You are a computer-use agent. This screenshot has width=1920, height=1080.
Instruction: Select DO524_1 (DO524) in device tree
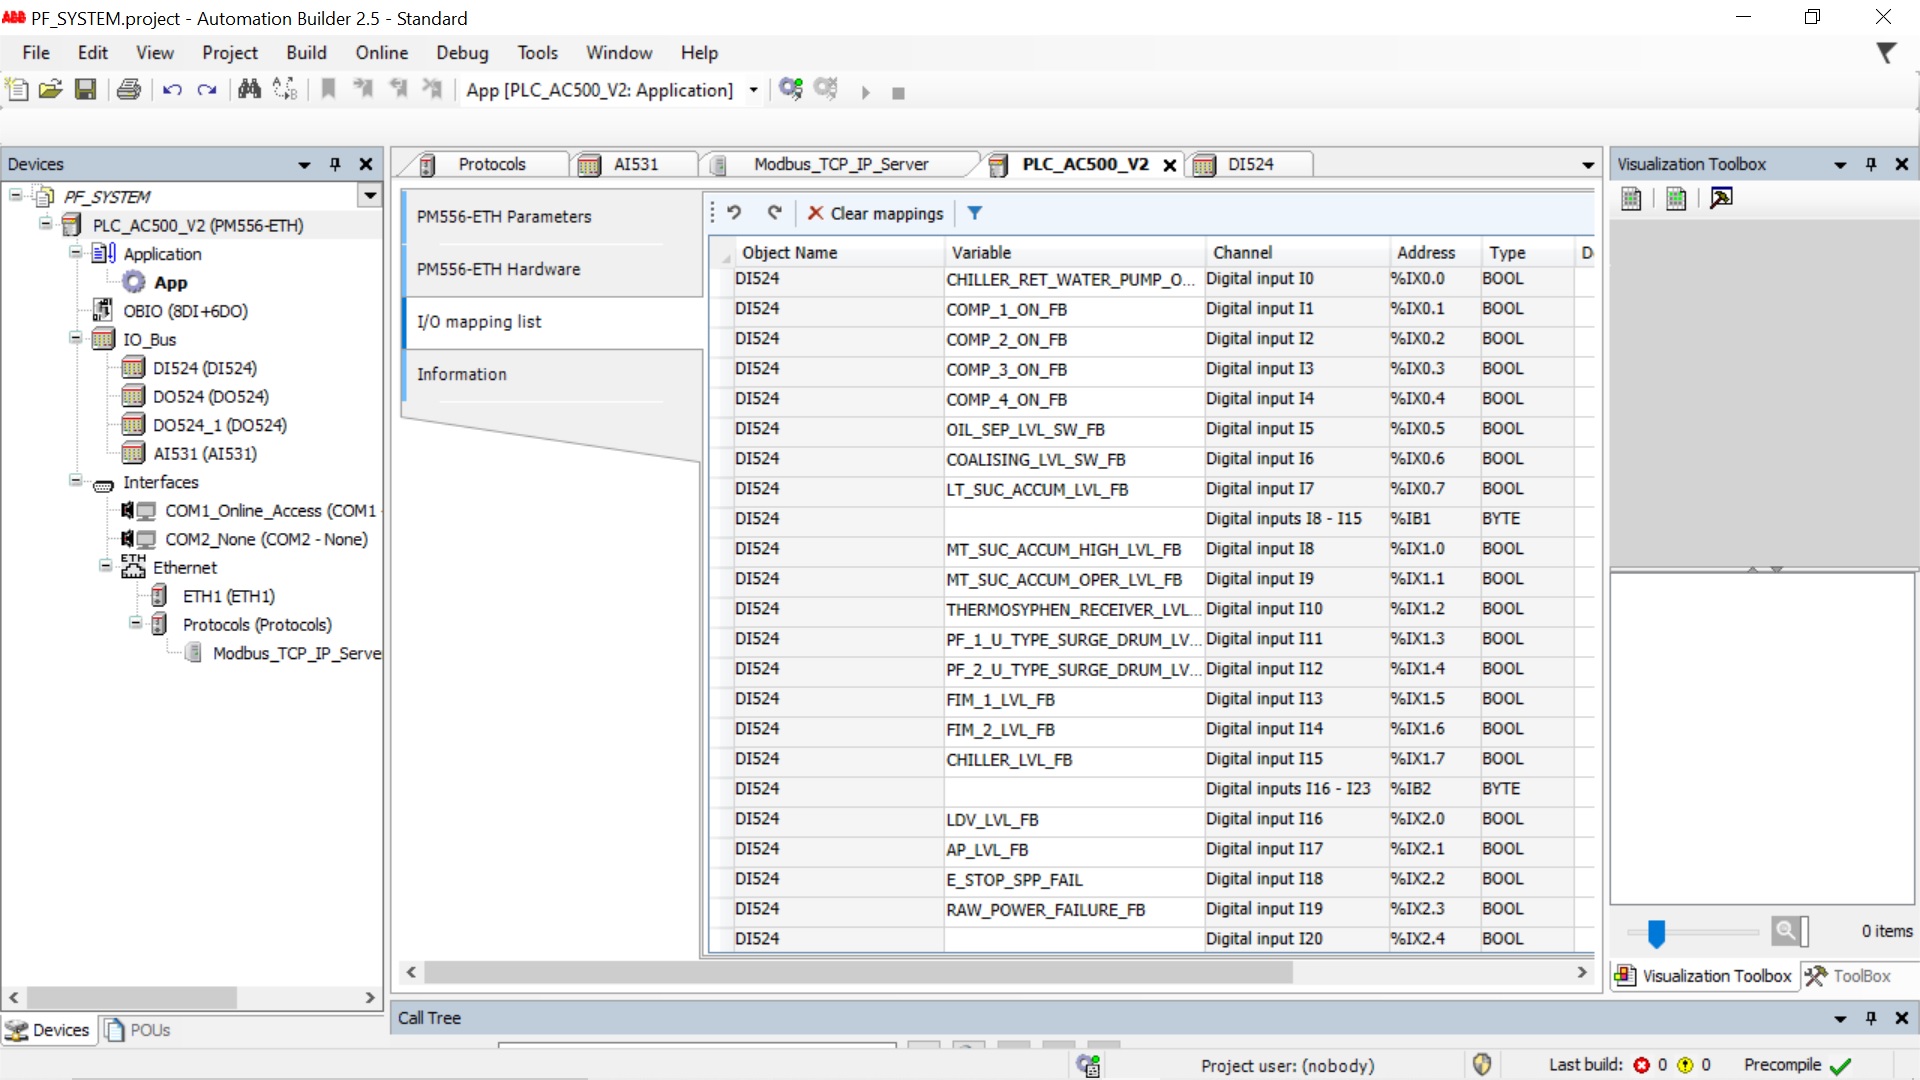coord(219,425)
